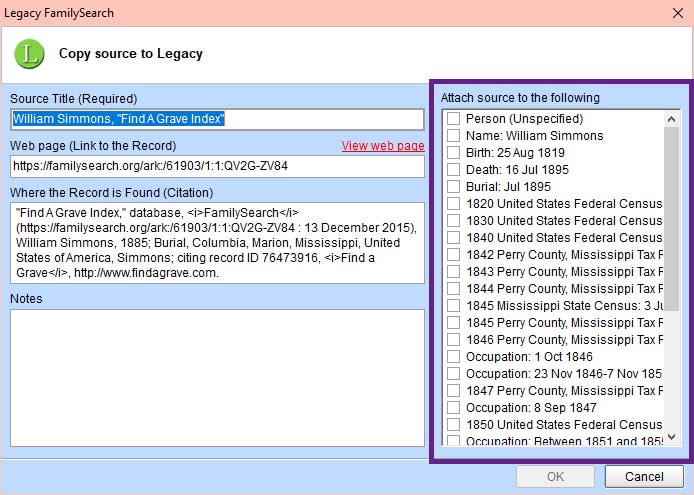This screenshot has width=694, height=495.
Task: Close the Legacy FamilySearch dialog
Action: tap(678, 13)
